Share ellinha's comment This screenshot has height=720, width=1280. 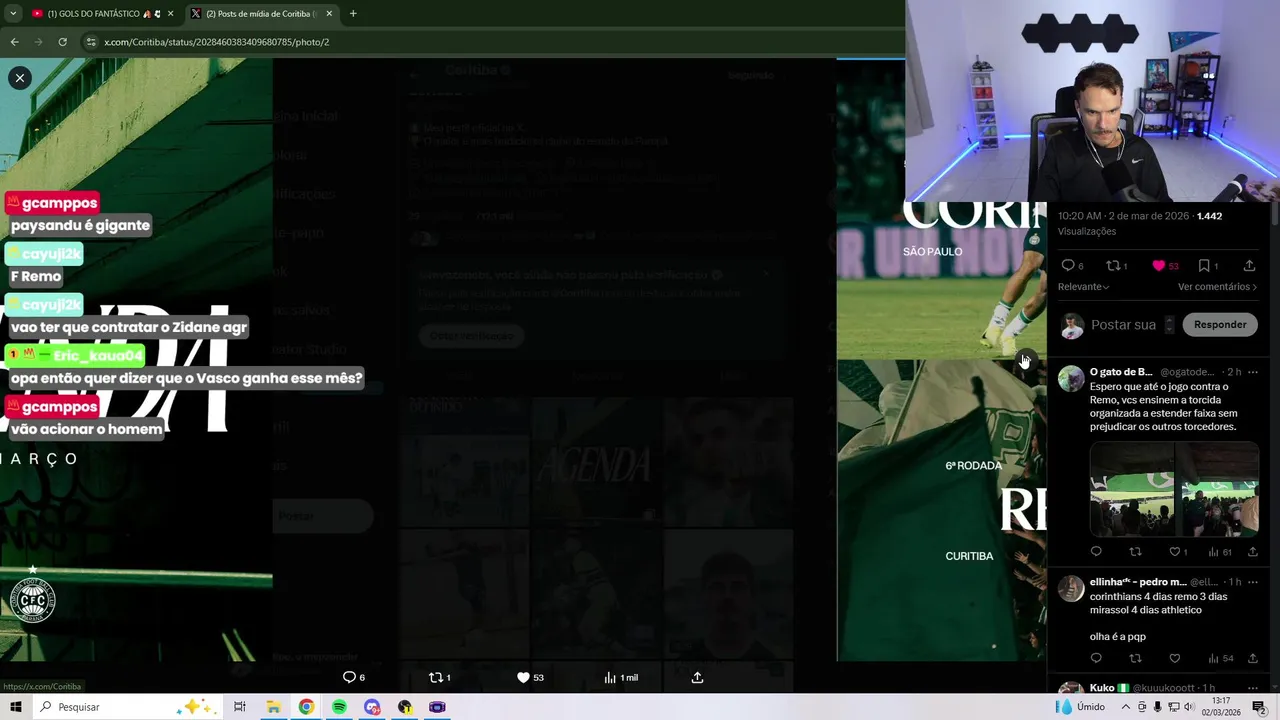tap(1252, 658)
